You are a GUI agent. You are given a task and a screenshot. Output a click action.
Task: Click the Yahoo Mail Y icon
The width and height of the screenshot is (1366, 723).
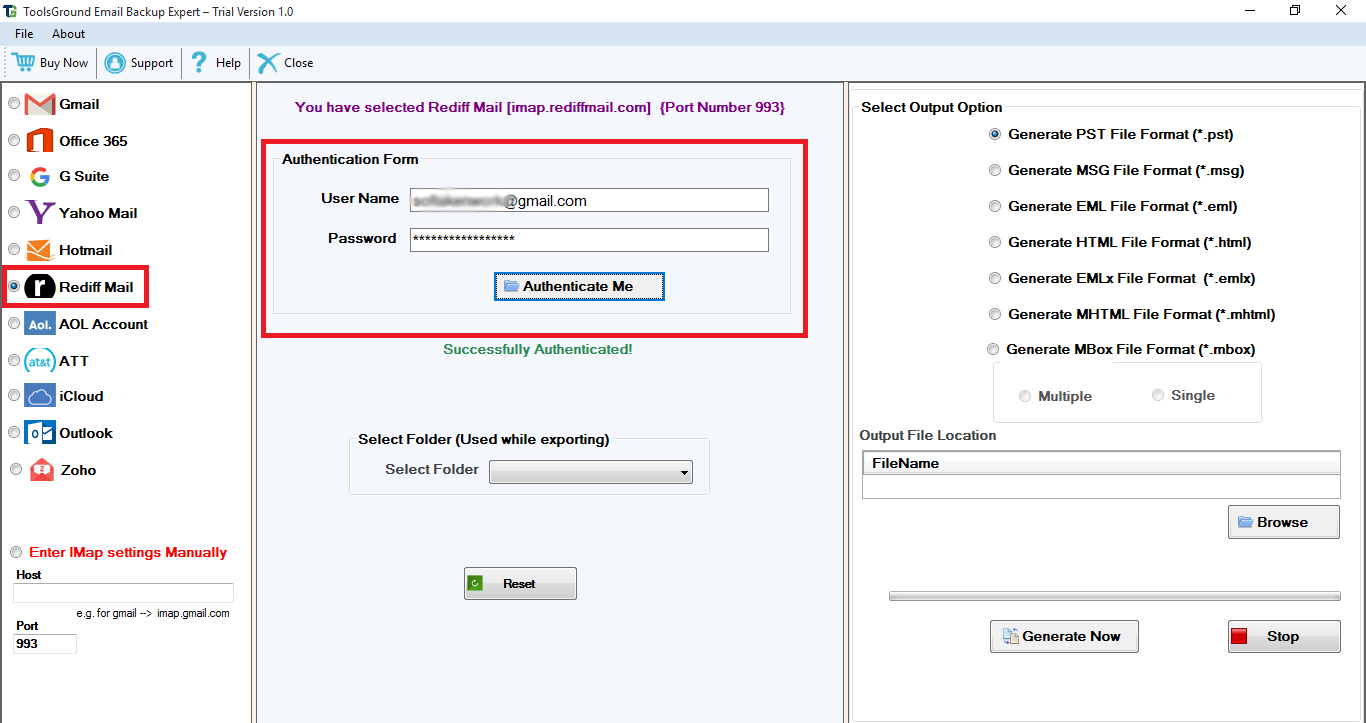point(40,212)
